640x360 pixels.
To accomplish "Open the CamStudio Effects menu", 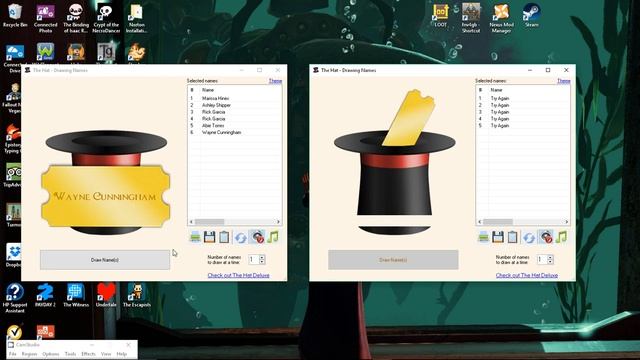I will point(88,354).
